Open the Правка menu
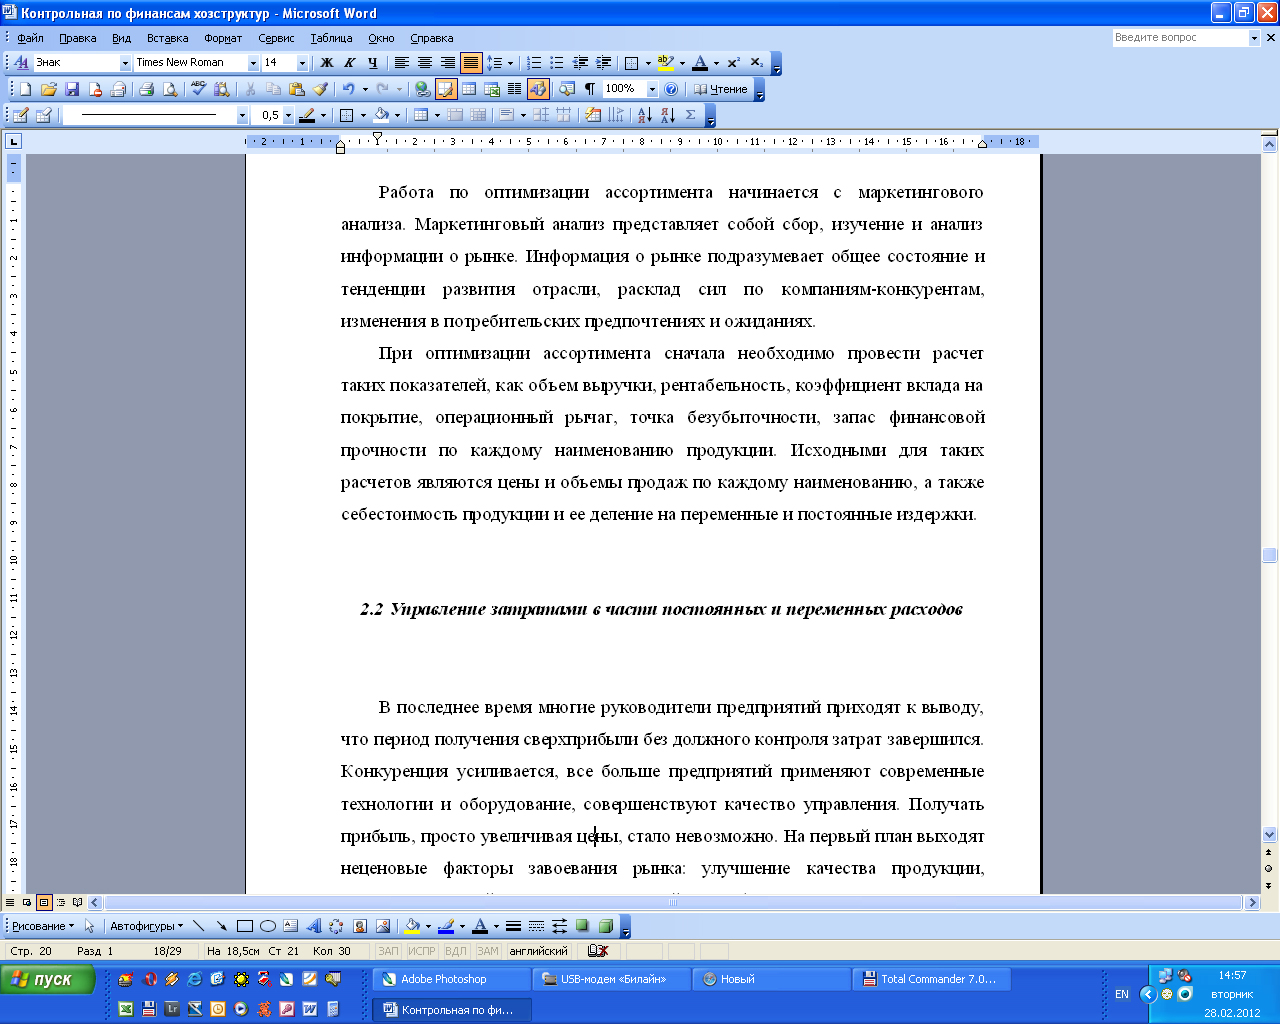1280x1024 pixels. click(77, 38)
